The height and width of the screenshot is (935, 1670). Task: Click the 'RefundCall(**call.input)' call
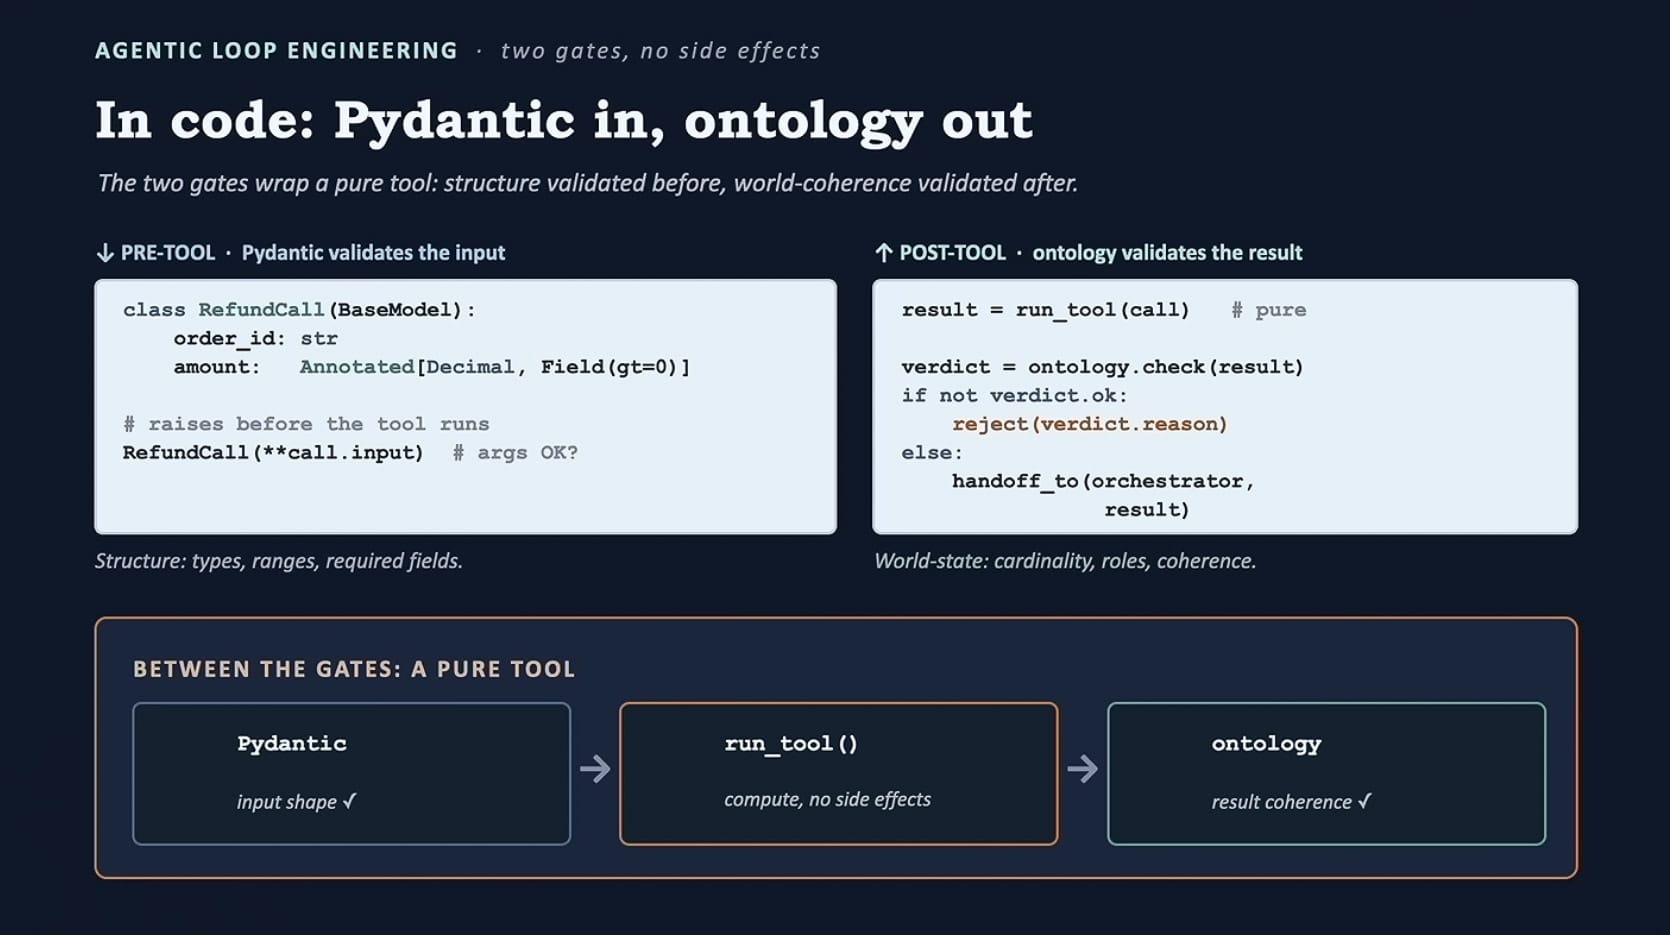pyautogui.click(x=273, y=453)
